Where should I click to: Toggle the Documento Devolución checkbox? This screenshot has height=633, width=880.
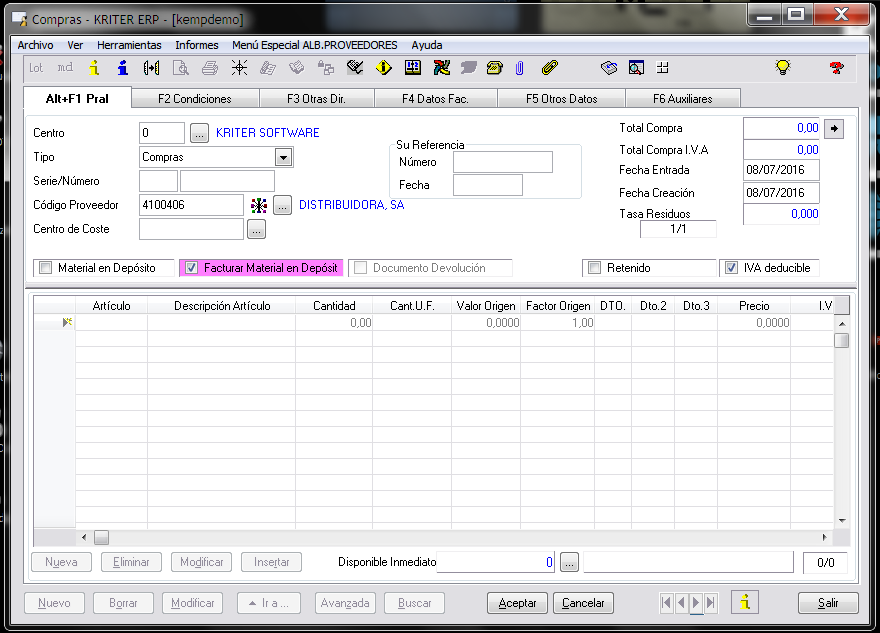tap(361, 268)
